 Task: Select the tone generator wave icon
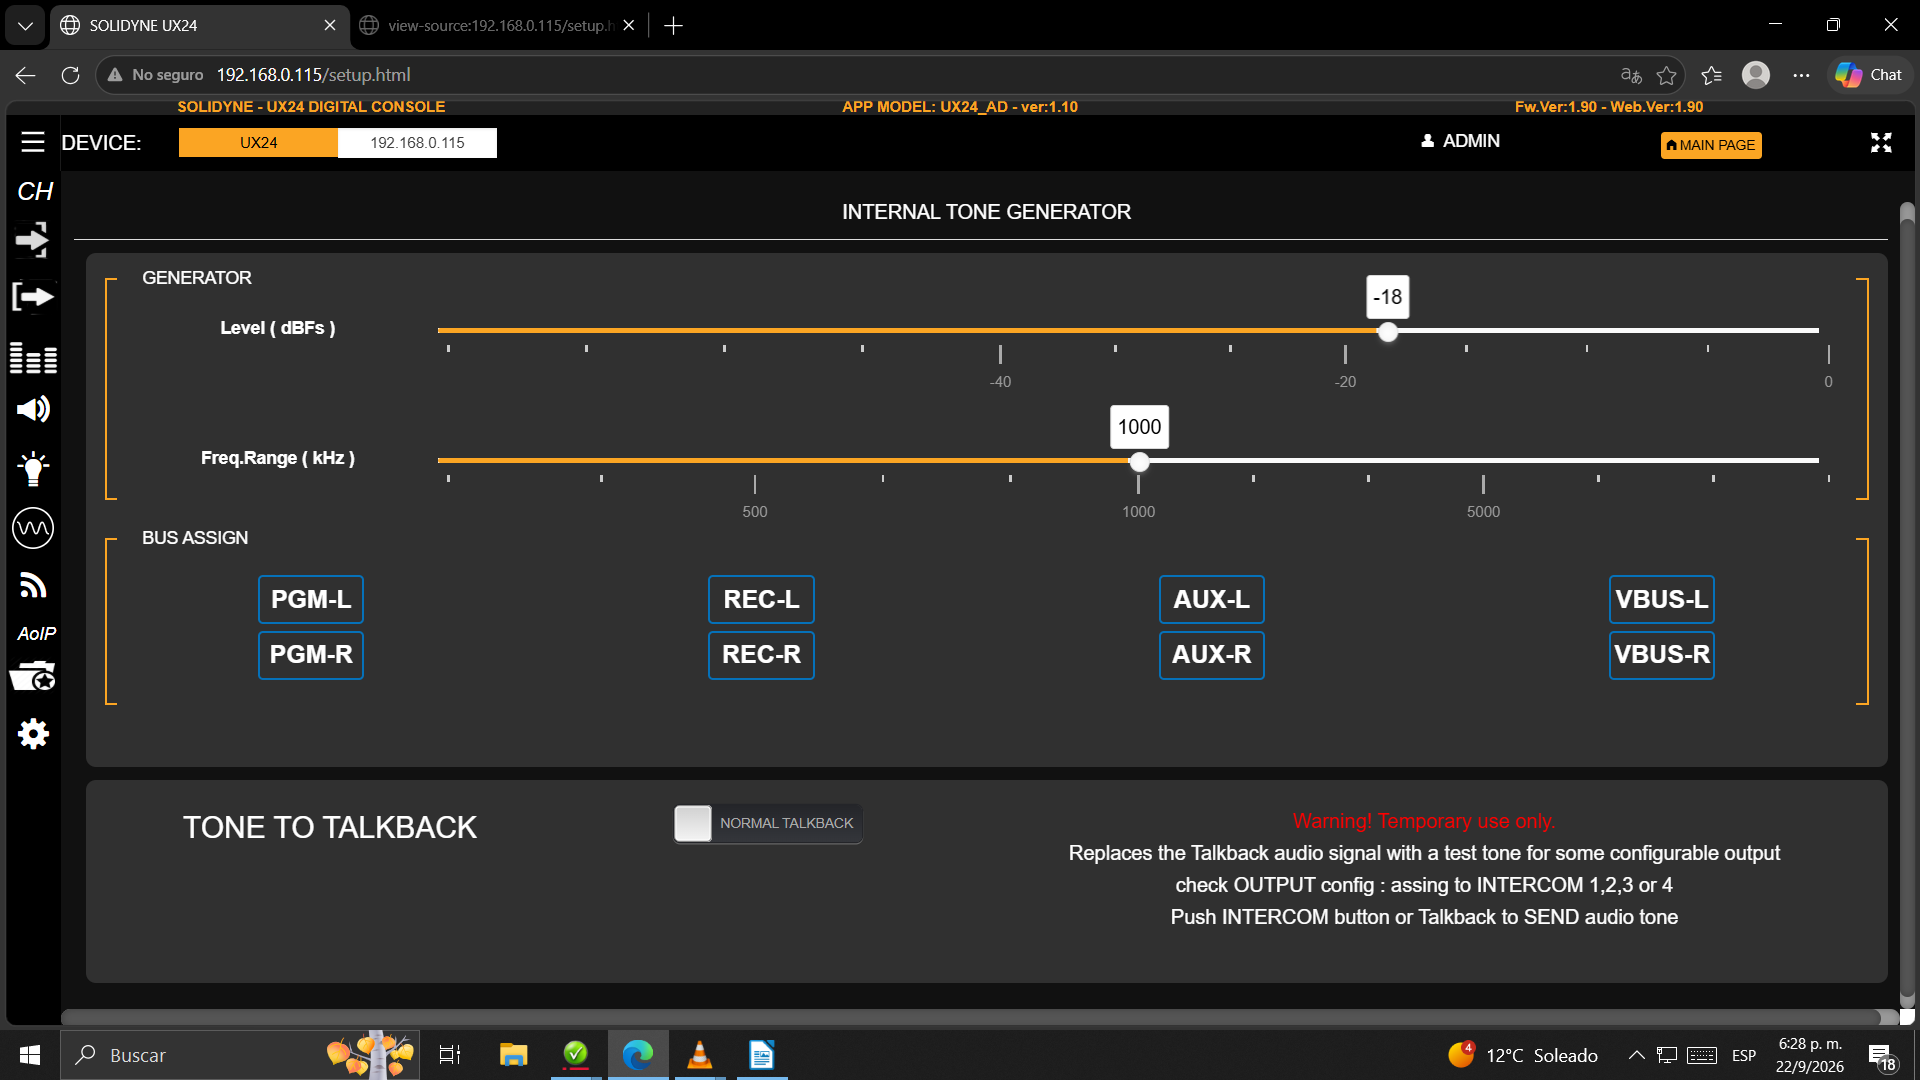tap(33, 527)
